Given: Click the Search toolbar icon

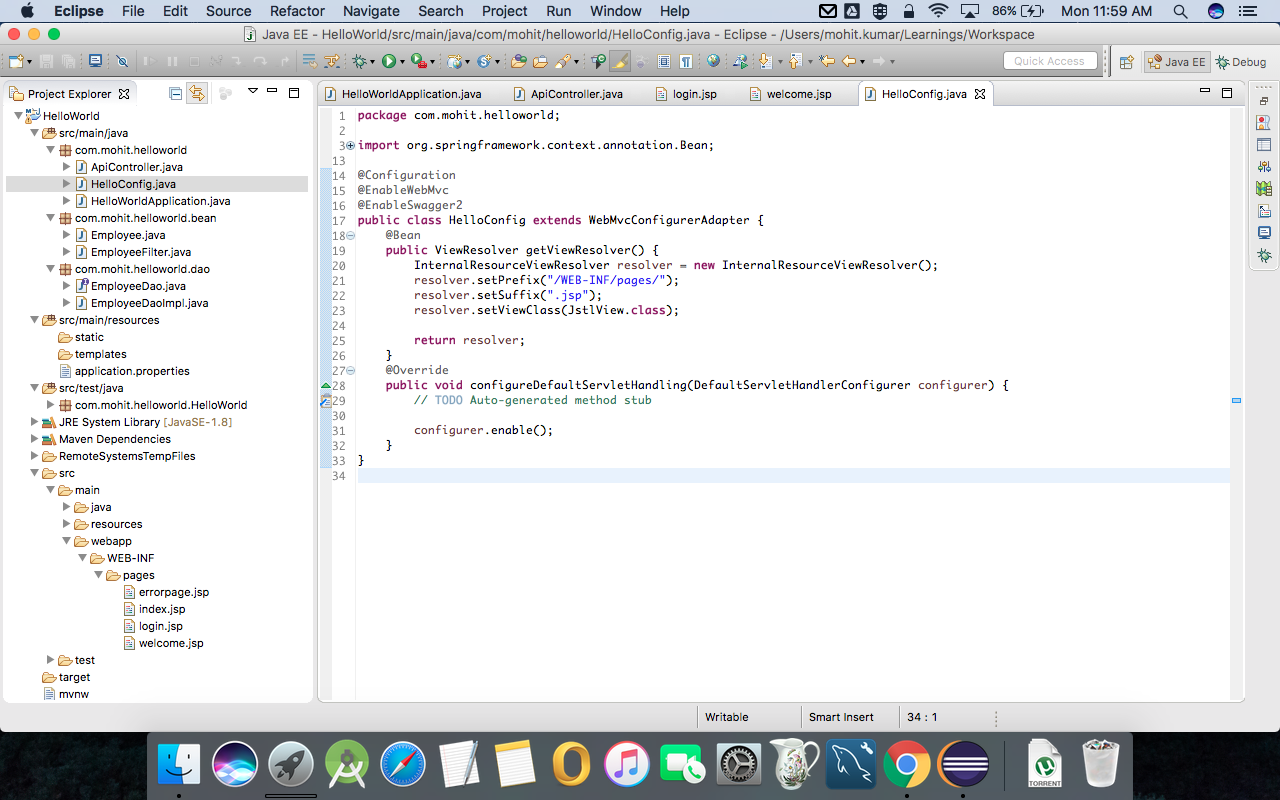Looking at the screenshot, I should pos(565,61).
